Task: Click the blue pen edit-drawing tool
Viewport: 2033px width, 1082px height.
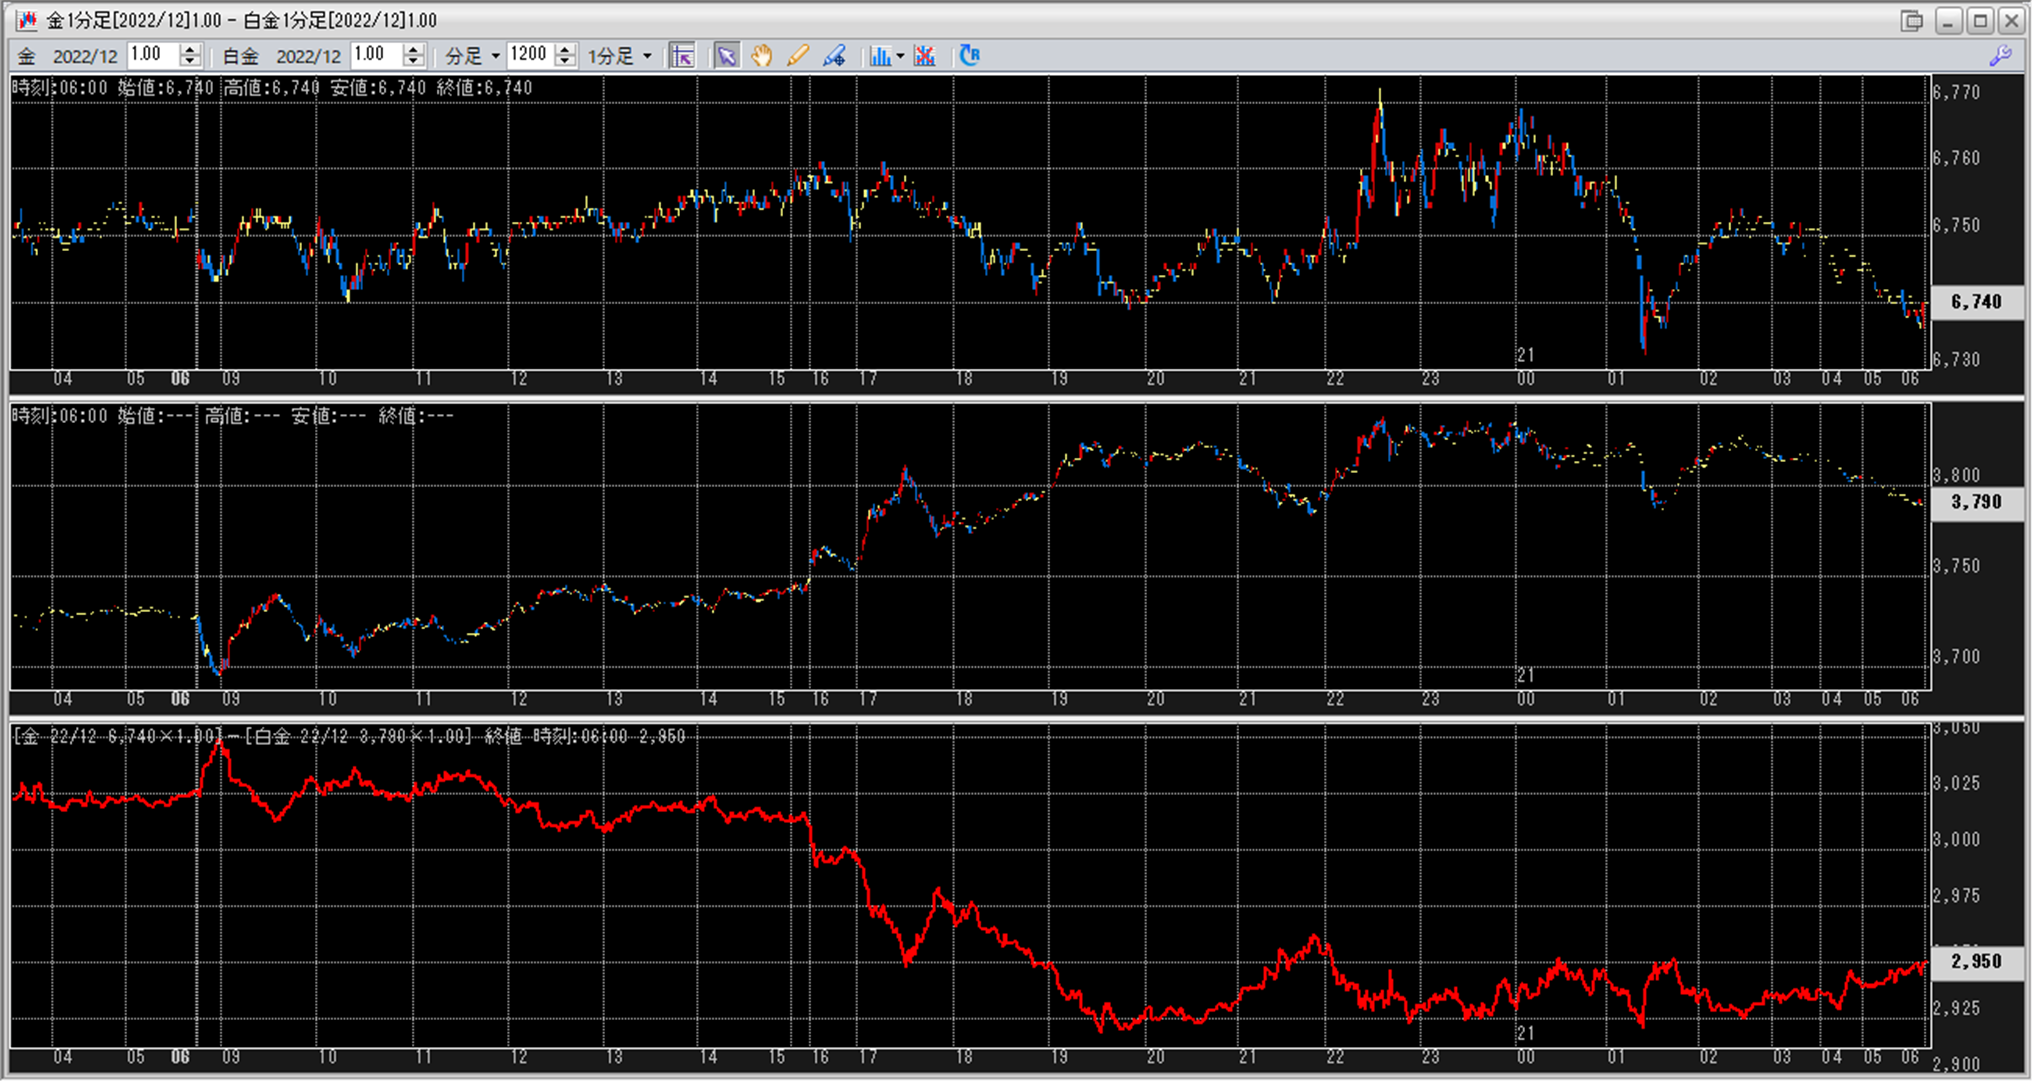Action: click(x=834, y=56)
